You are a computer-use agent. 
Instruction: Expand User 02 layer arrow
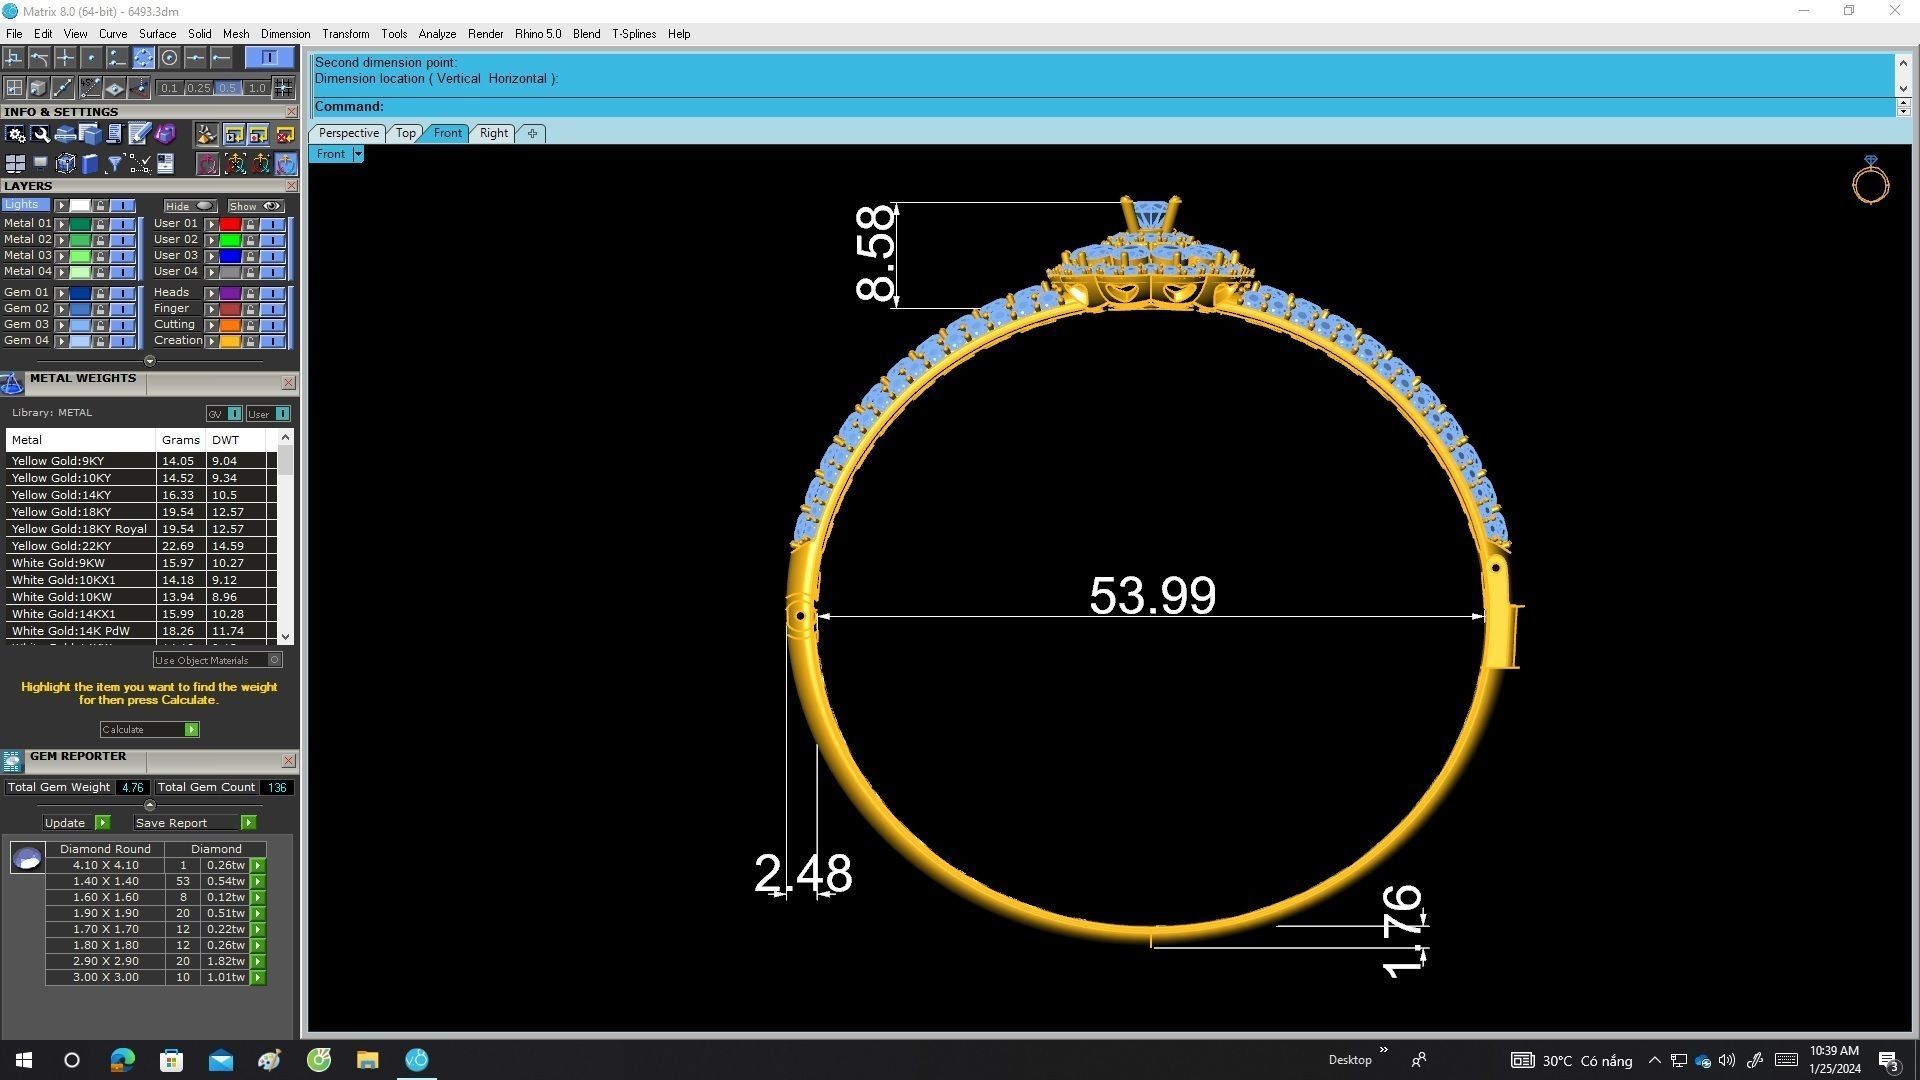(212, 240)
